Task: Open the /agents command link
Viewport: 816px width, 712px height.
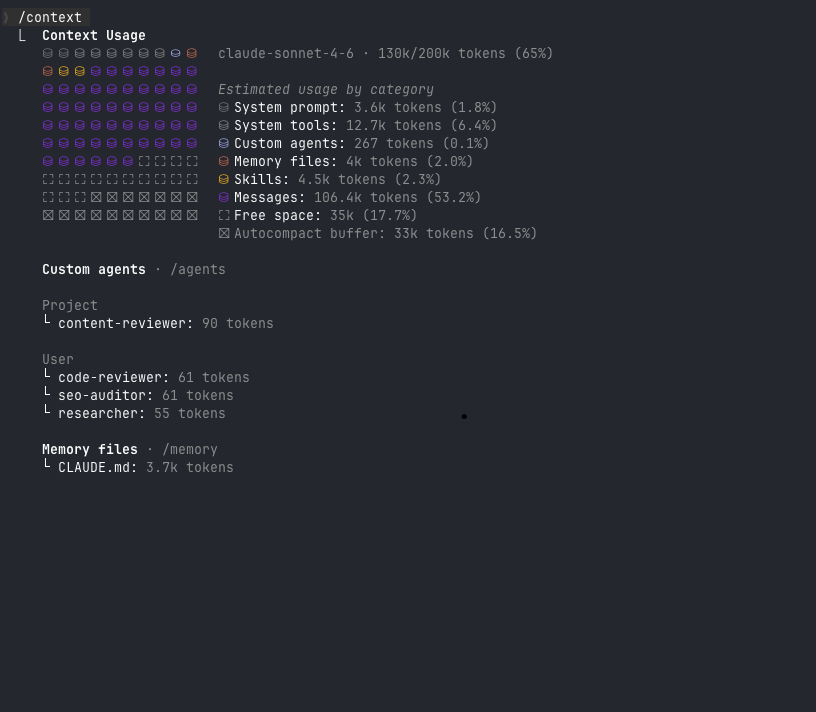Action: coord(198,270)
